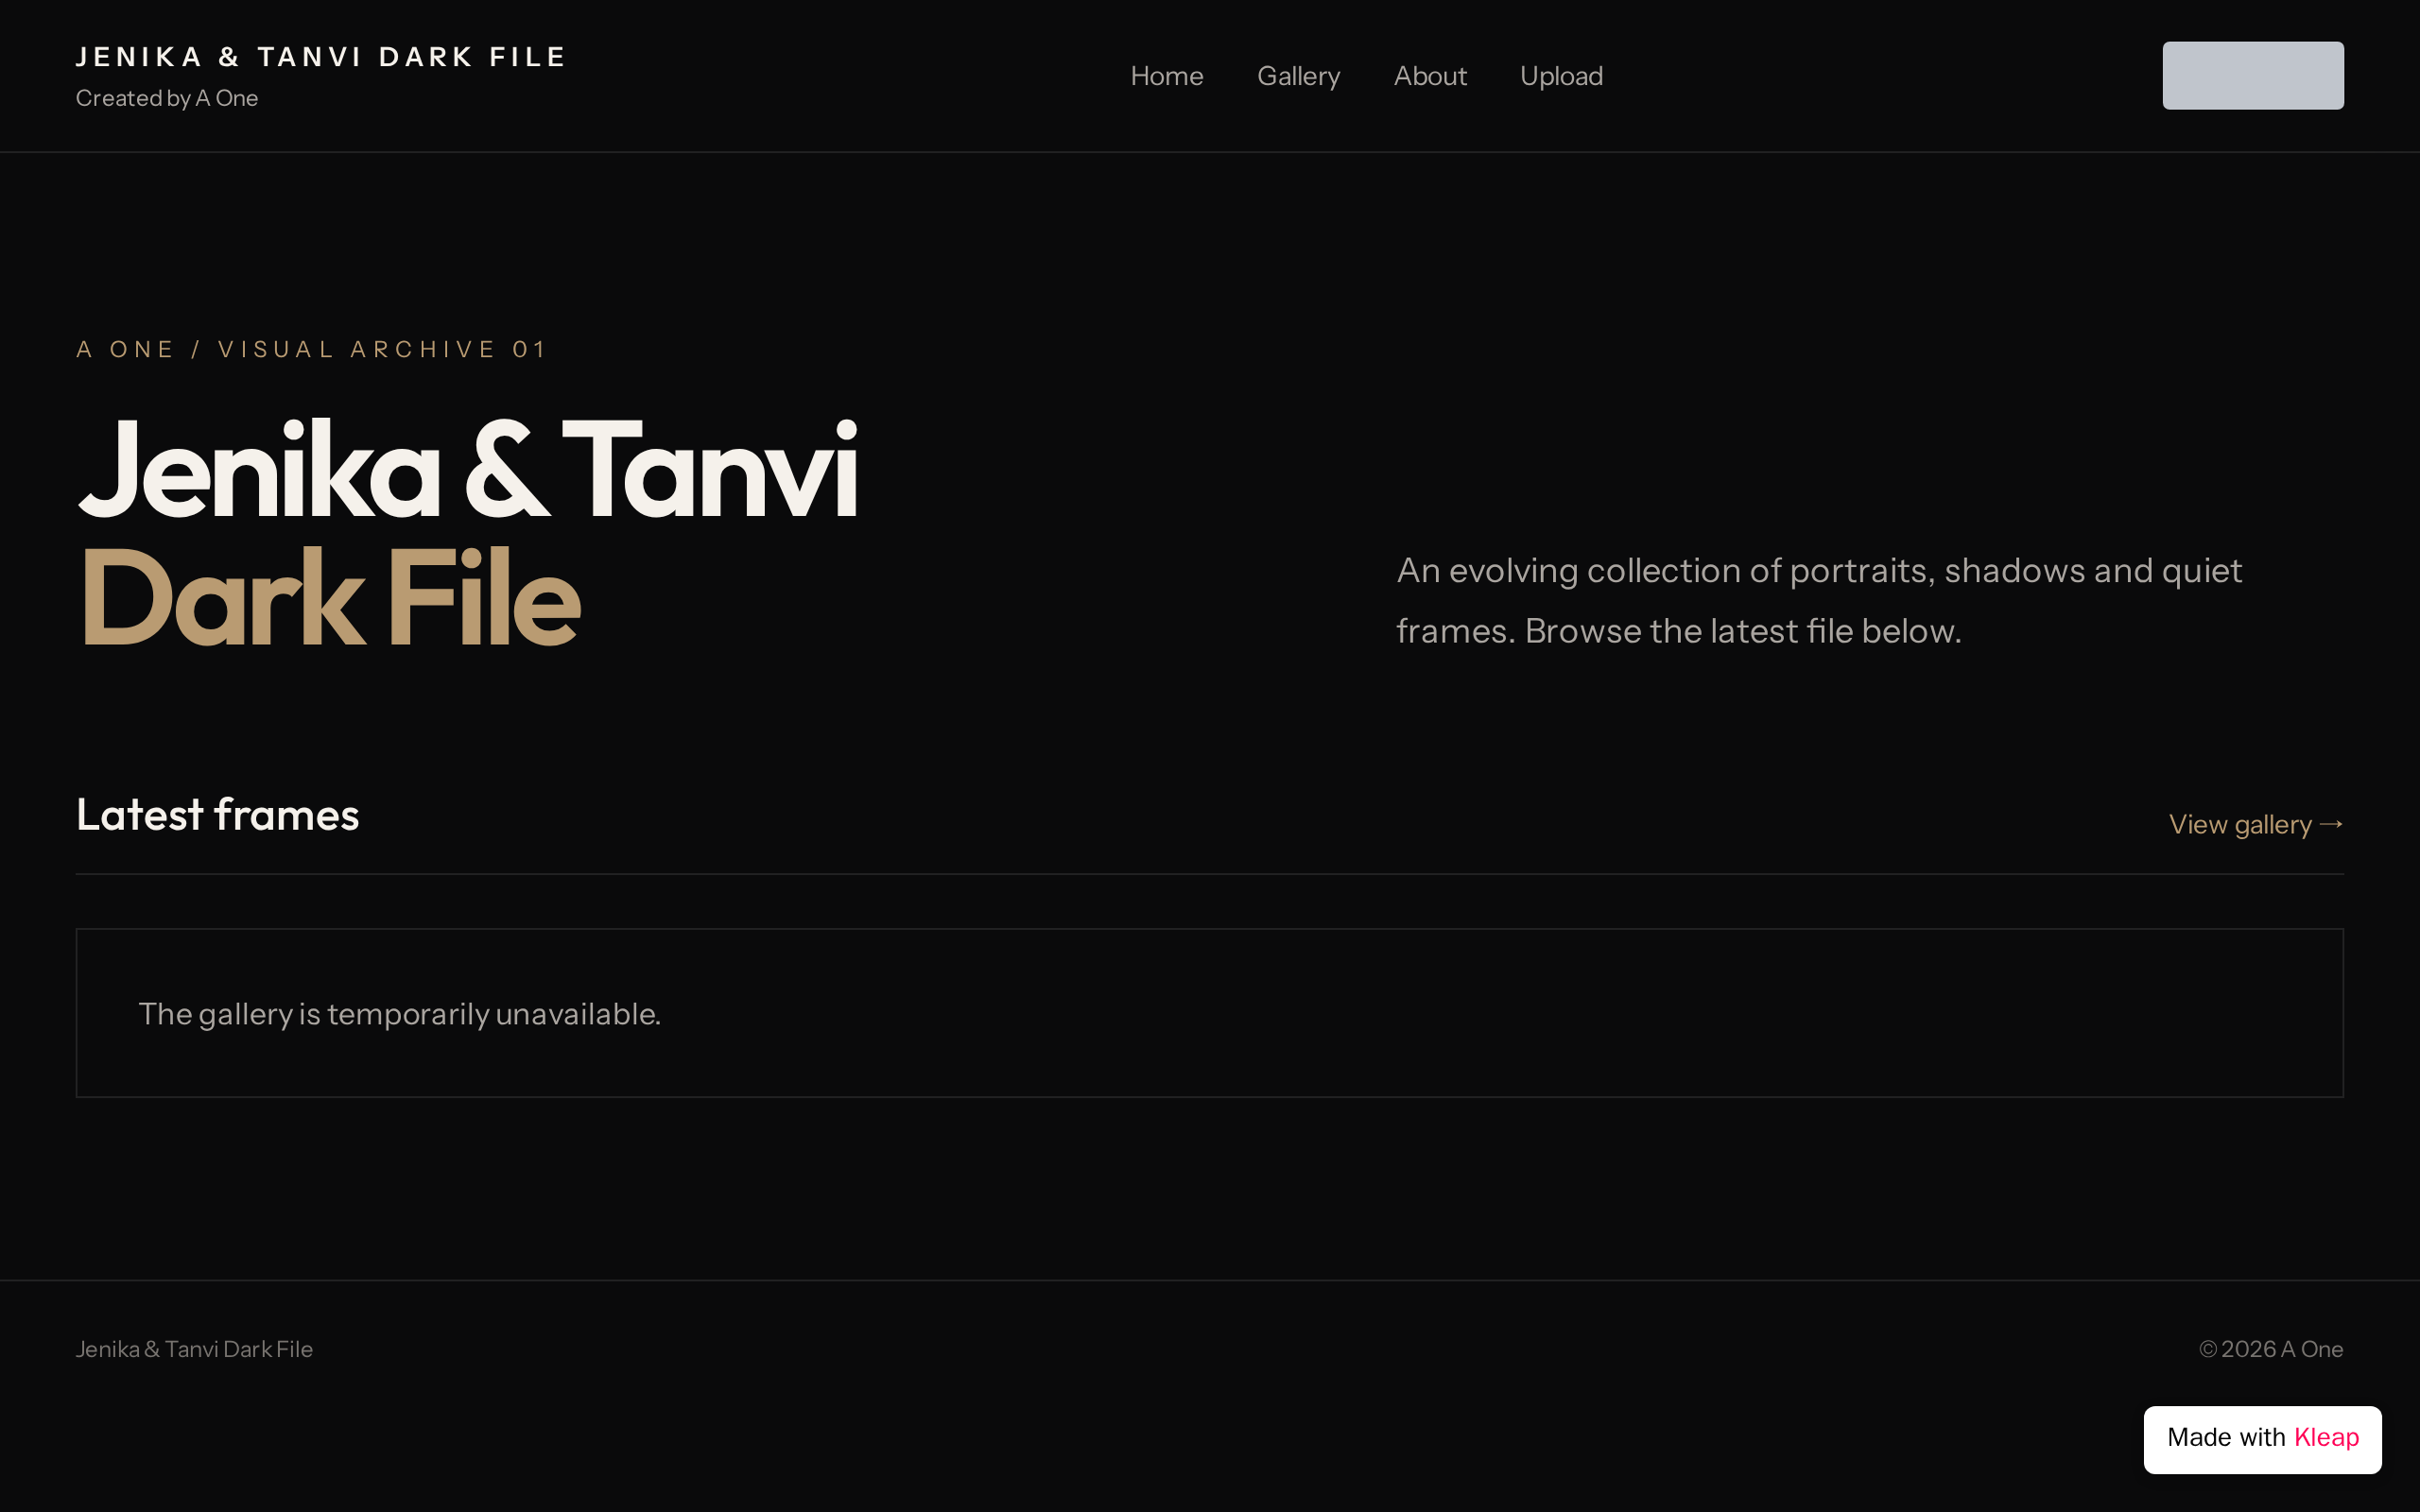Follow the View gallery arrow link
The height and width of the screenshot is (1512, 2420).
2256,824
